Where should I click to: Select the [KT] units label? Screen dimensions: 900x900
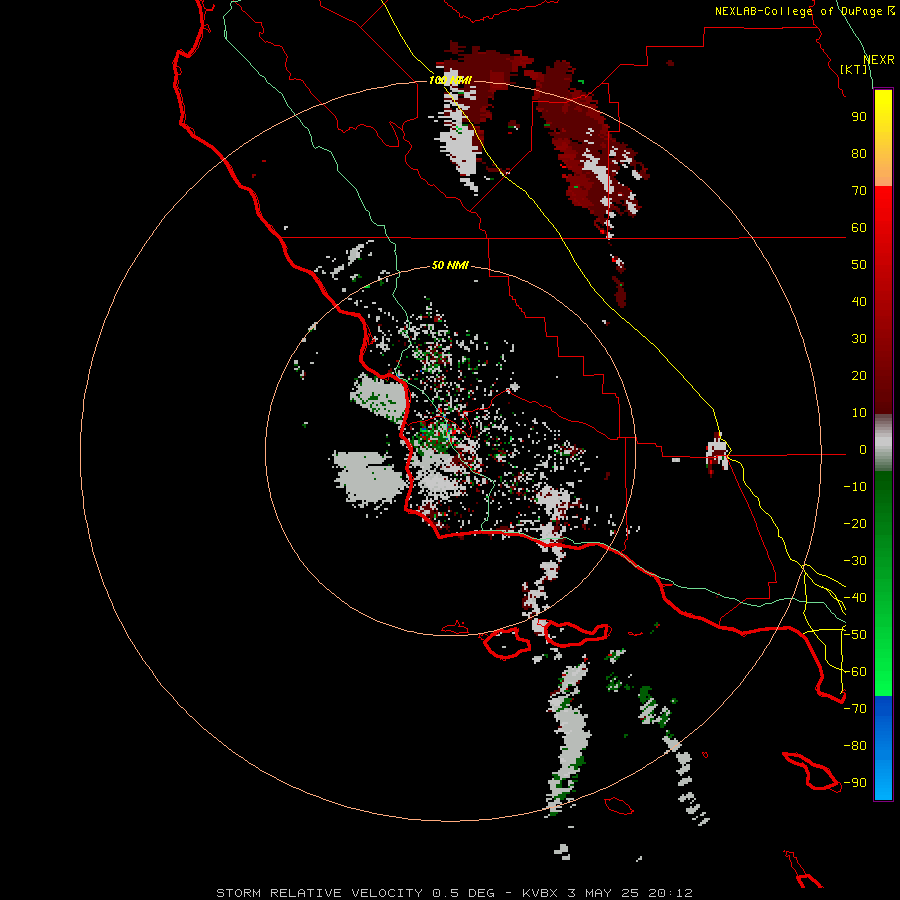[x=854, y=69]
